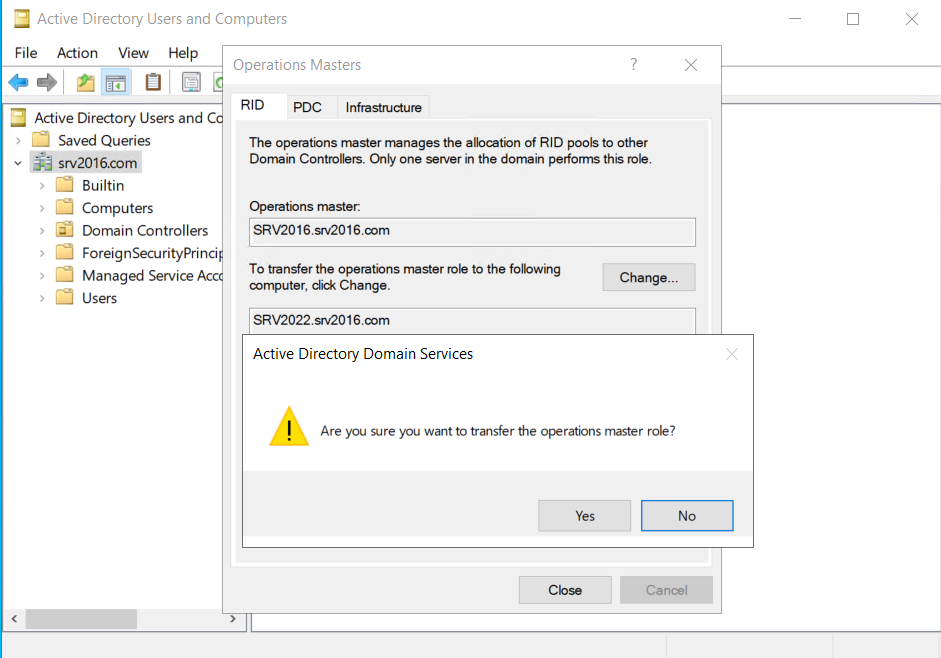Screen dimensions: 941x658
Task: Click the right scroll arrow of tree pane
Action: point(233,618)
